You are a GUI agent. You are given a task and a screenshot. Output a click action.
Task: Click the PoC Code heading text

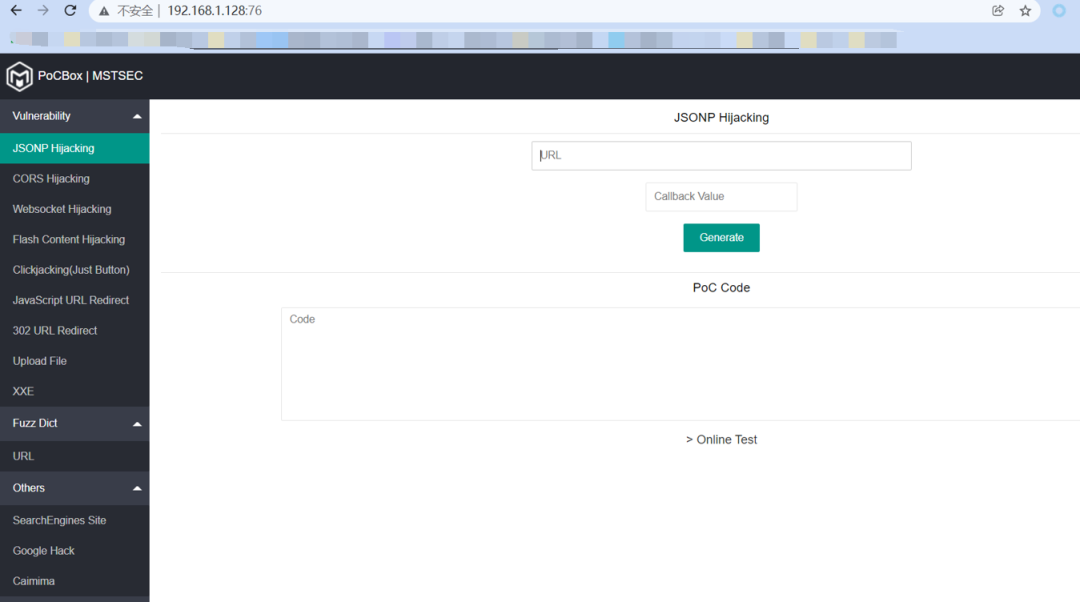[721, 288]
